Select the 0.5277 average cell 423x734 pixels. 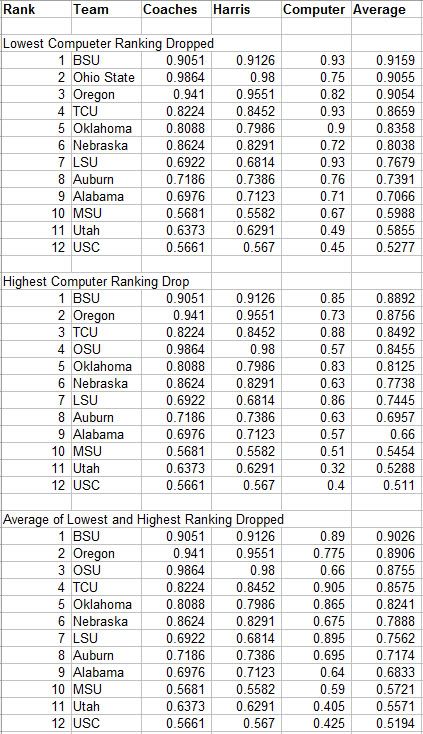[387, 247]
